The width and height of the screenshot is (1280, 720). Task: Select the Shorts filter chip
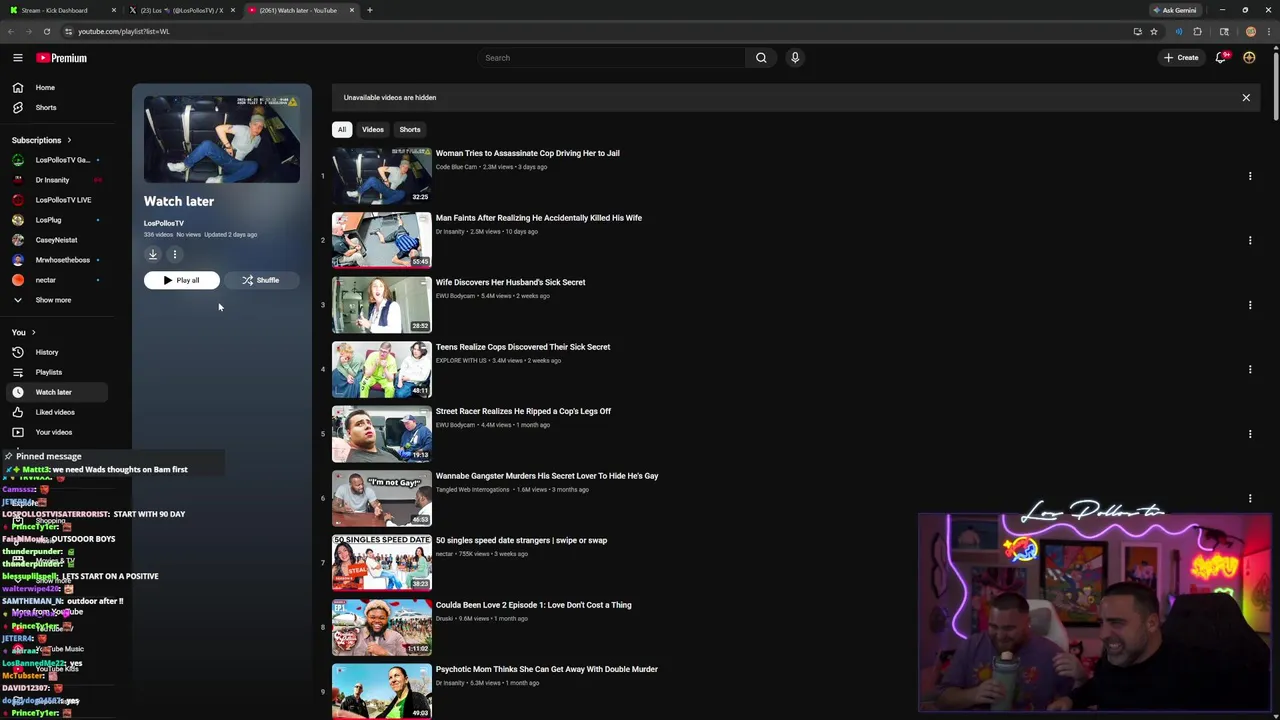(410, 129)
